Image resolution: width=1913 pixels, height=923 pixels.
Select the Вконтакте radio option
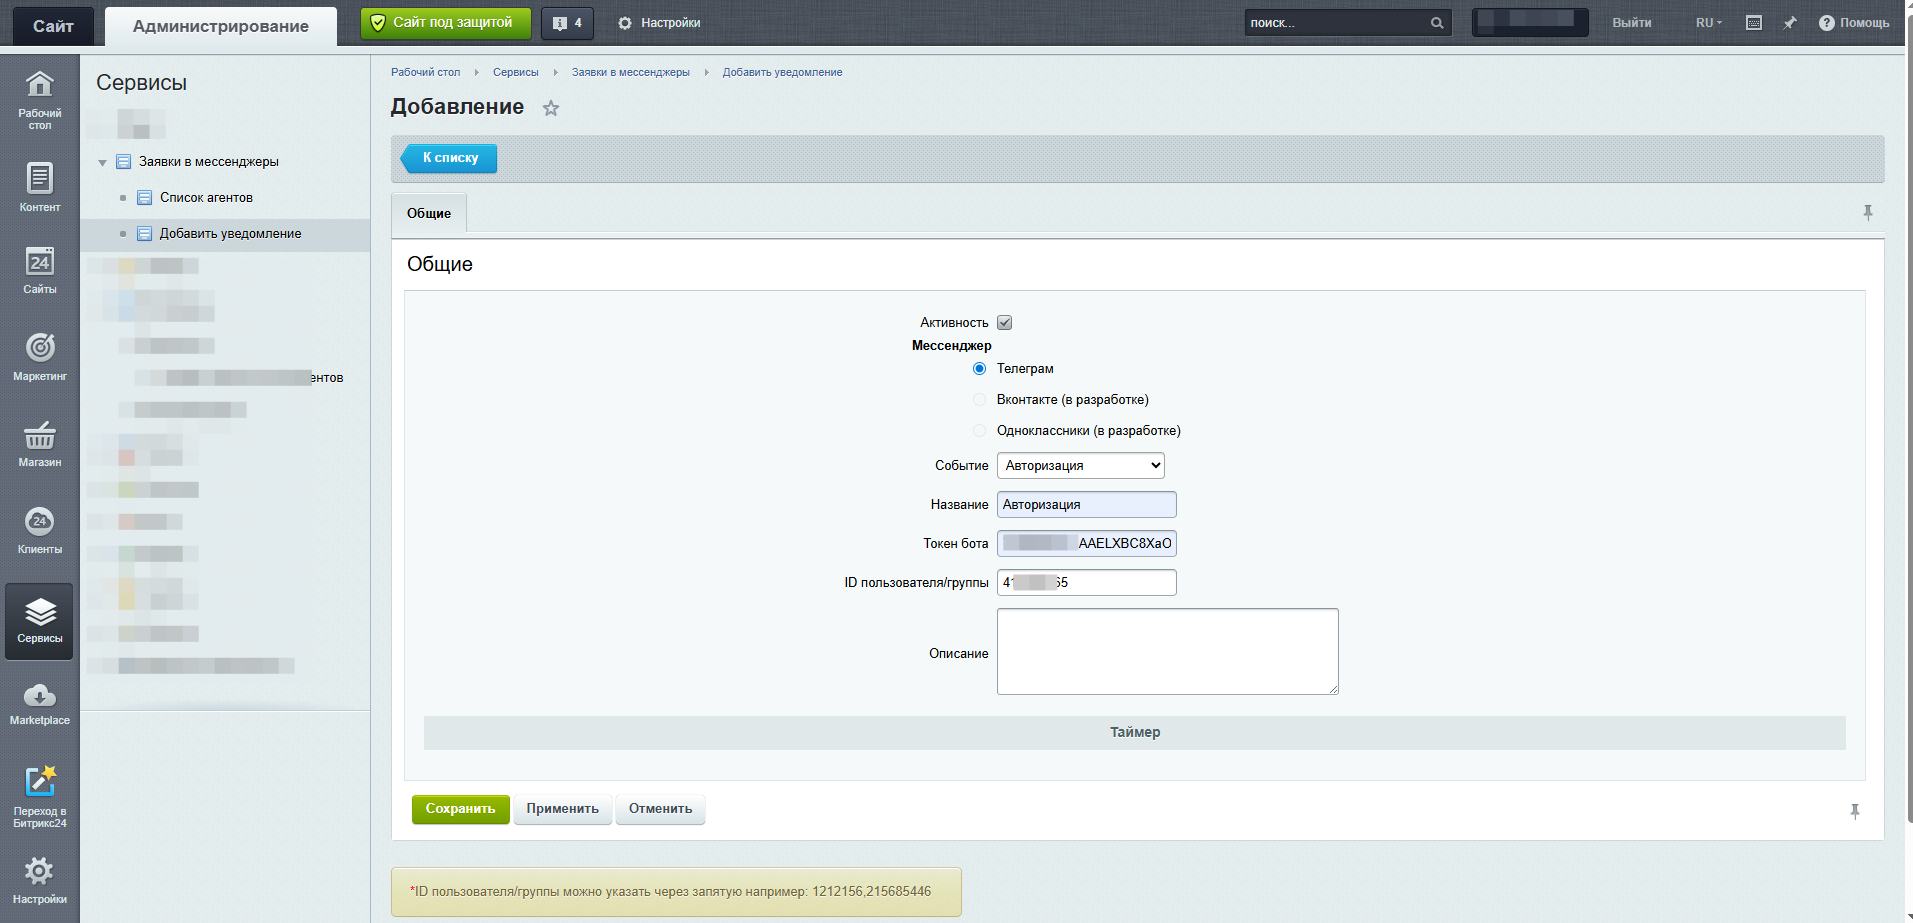[980, 400]
